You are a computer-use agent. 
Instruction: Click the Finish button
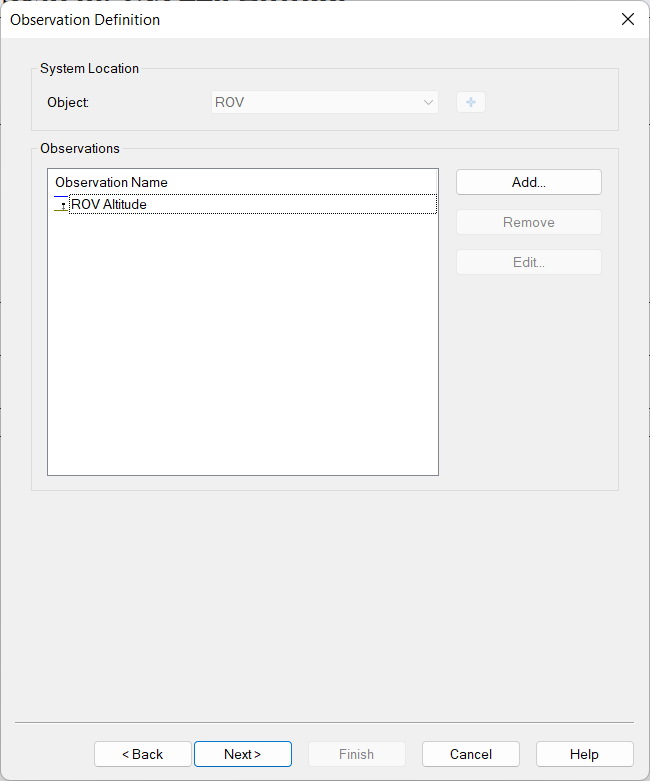(x=357, y=754)
